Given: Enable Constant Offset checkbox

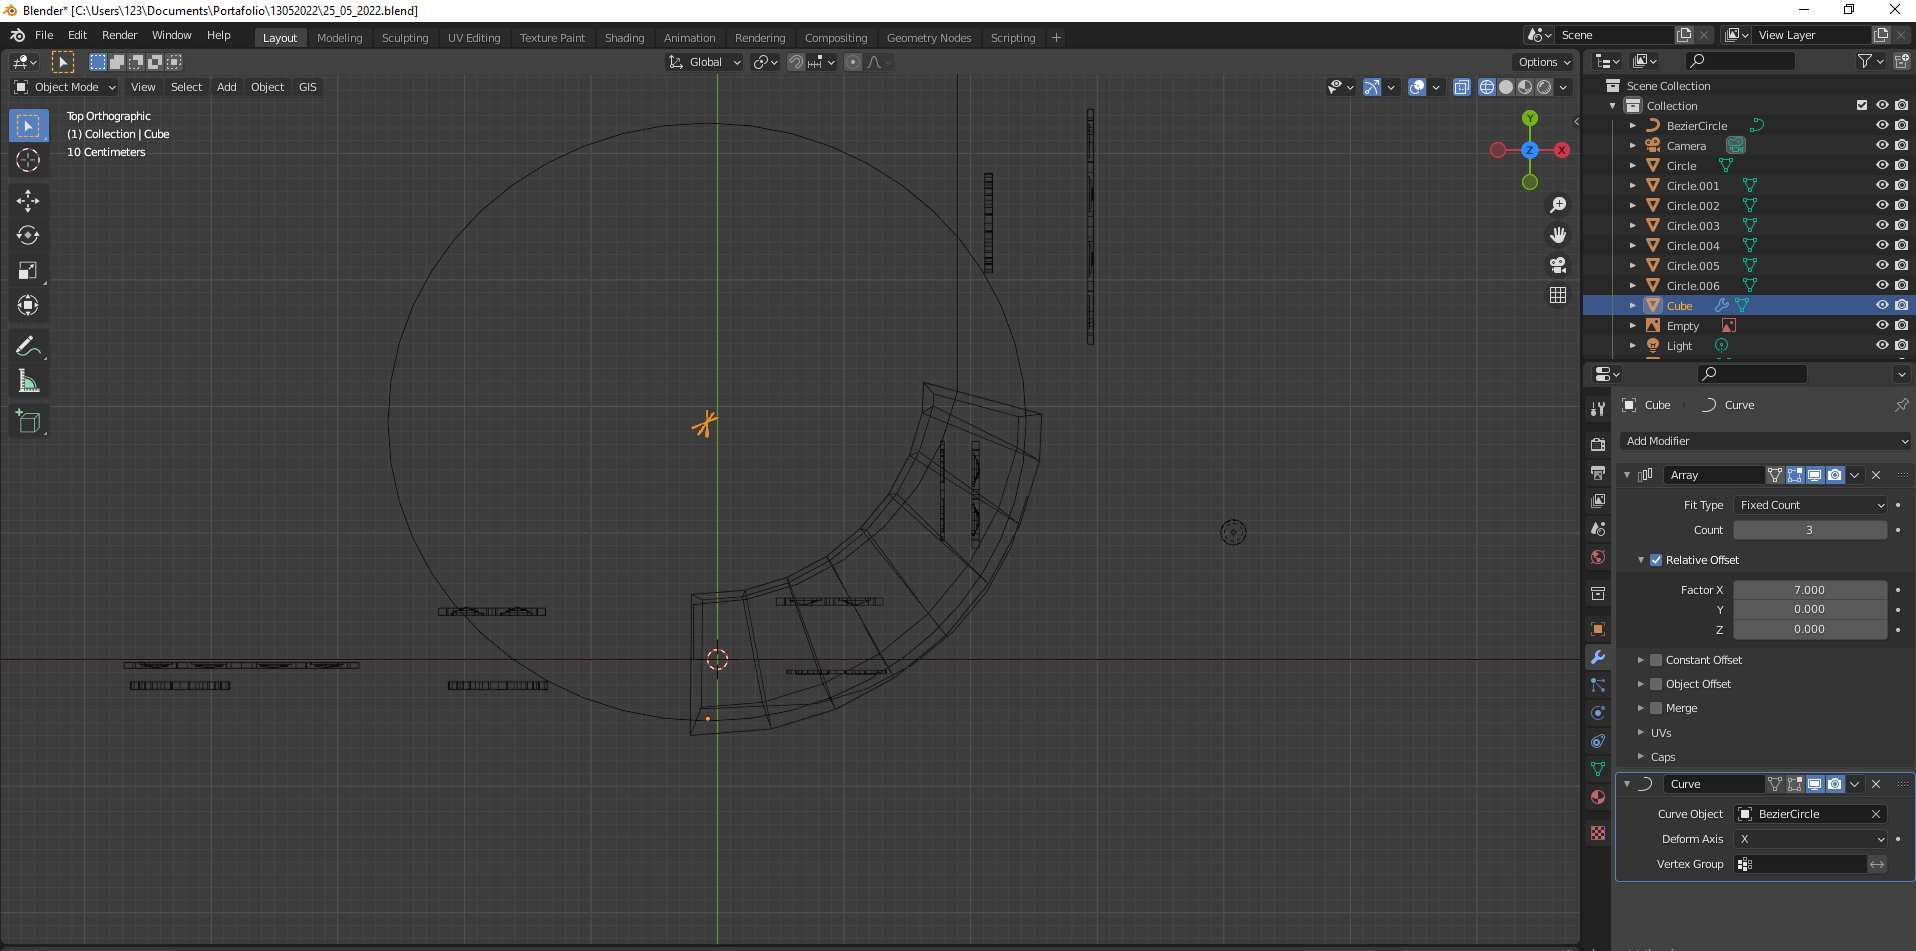Looking at the screenshot, I should 1656,660.
